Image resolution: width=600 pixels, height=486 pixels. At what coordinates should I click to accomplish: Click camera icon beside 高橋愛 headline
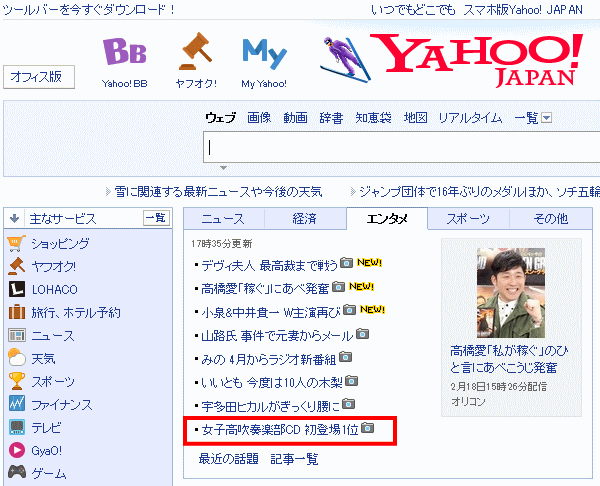339,286
